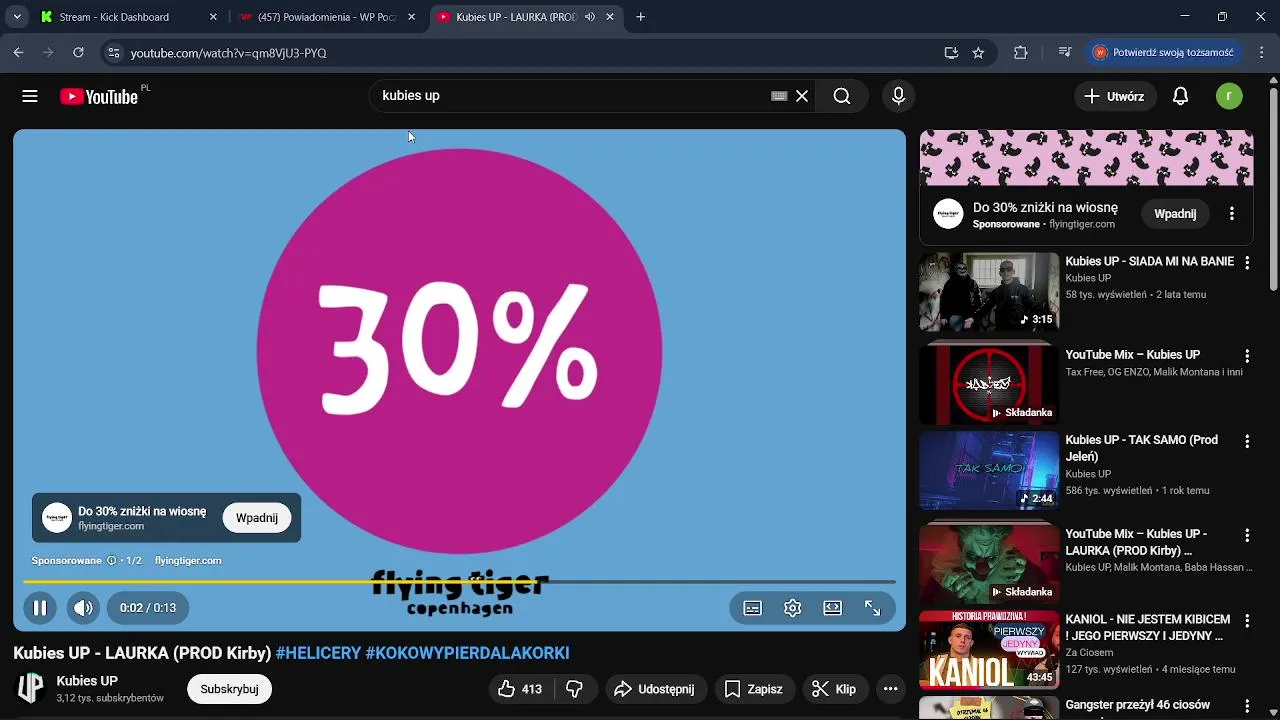
Task: Click the Utwórz create button
Action: tap(1115, 96)
